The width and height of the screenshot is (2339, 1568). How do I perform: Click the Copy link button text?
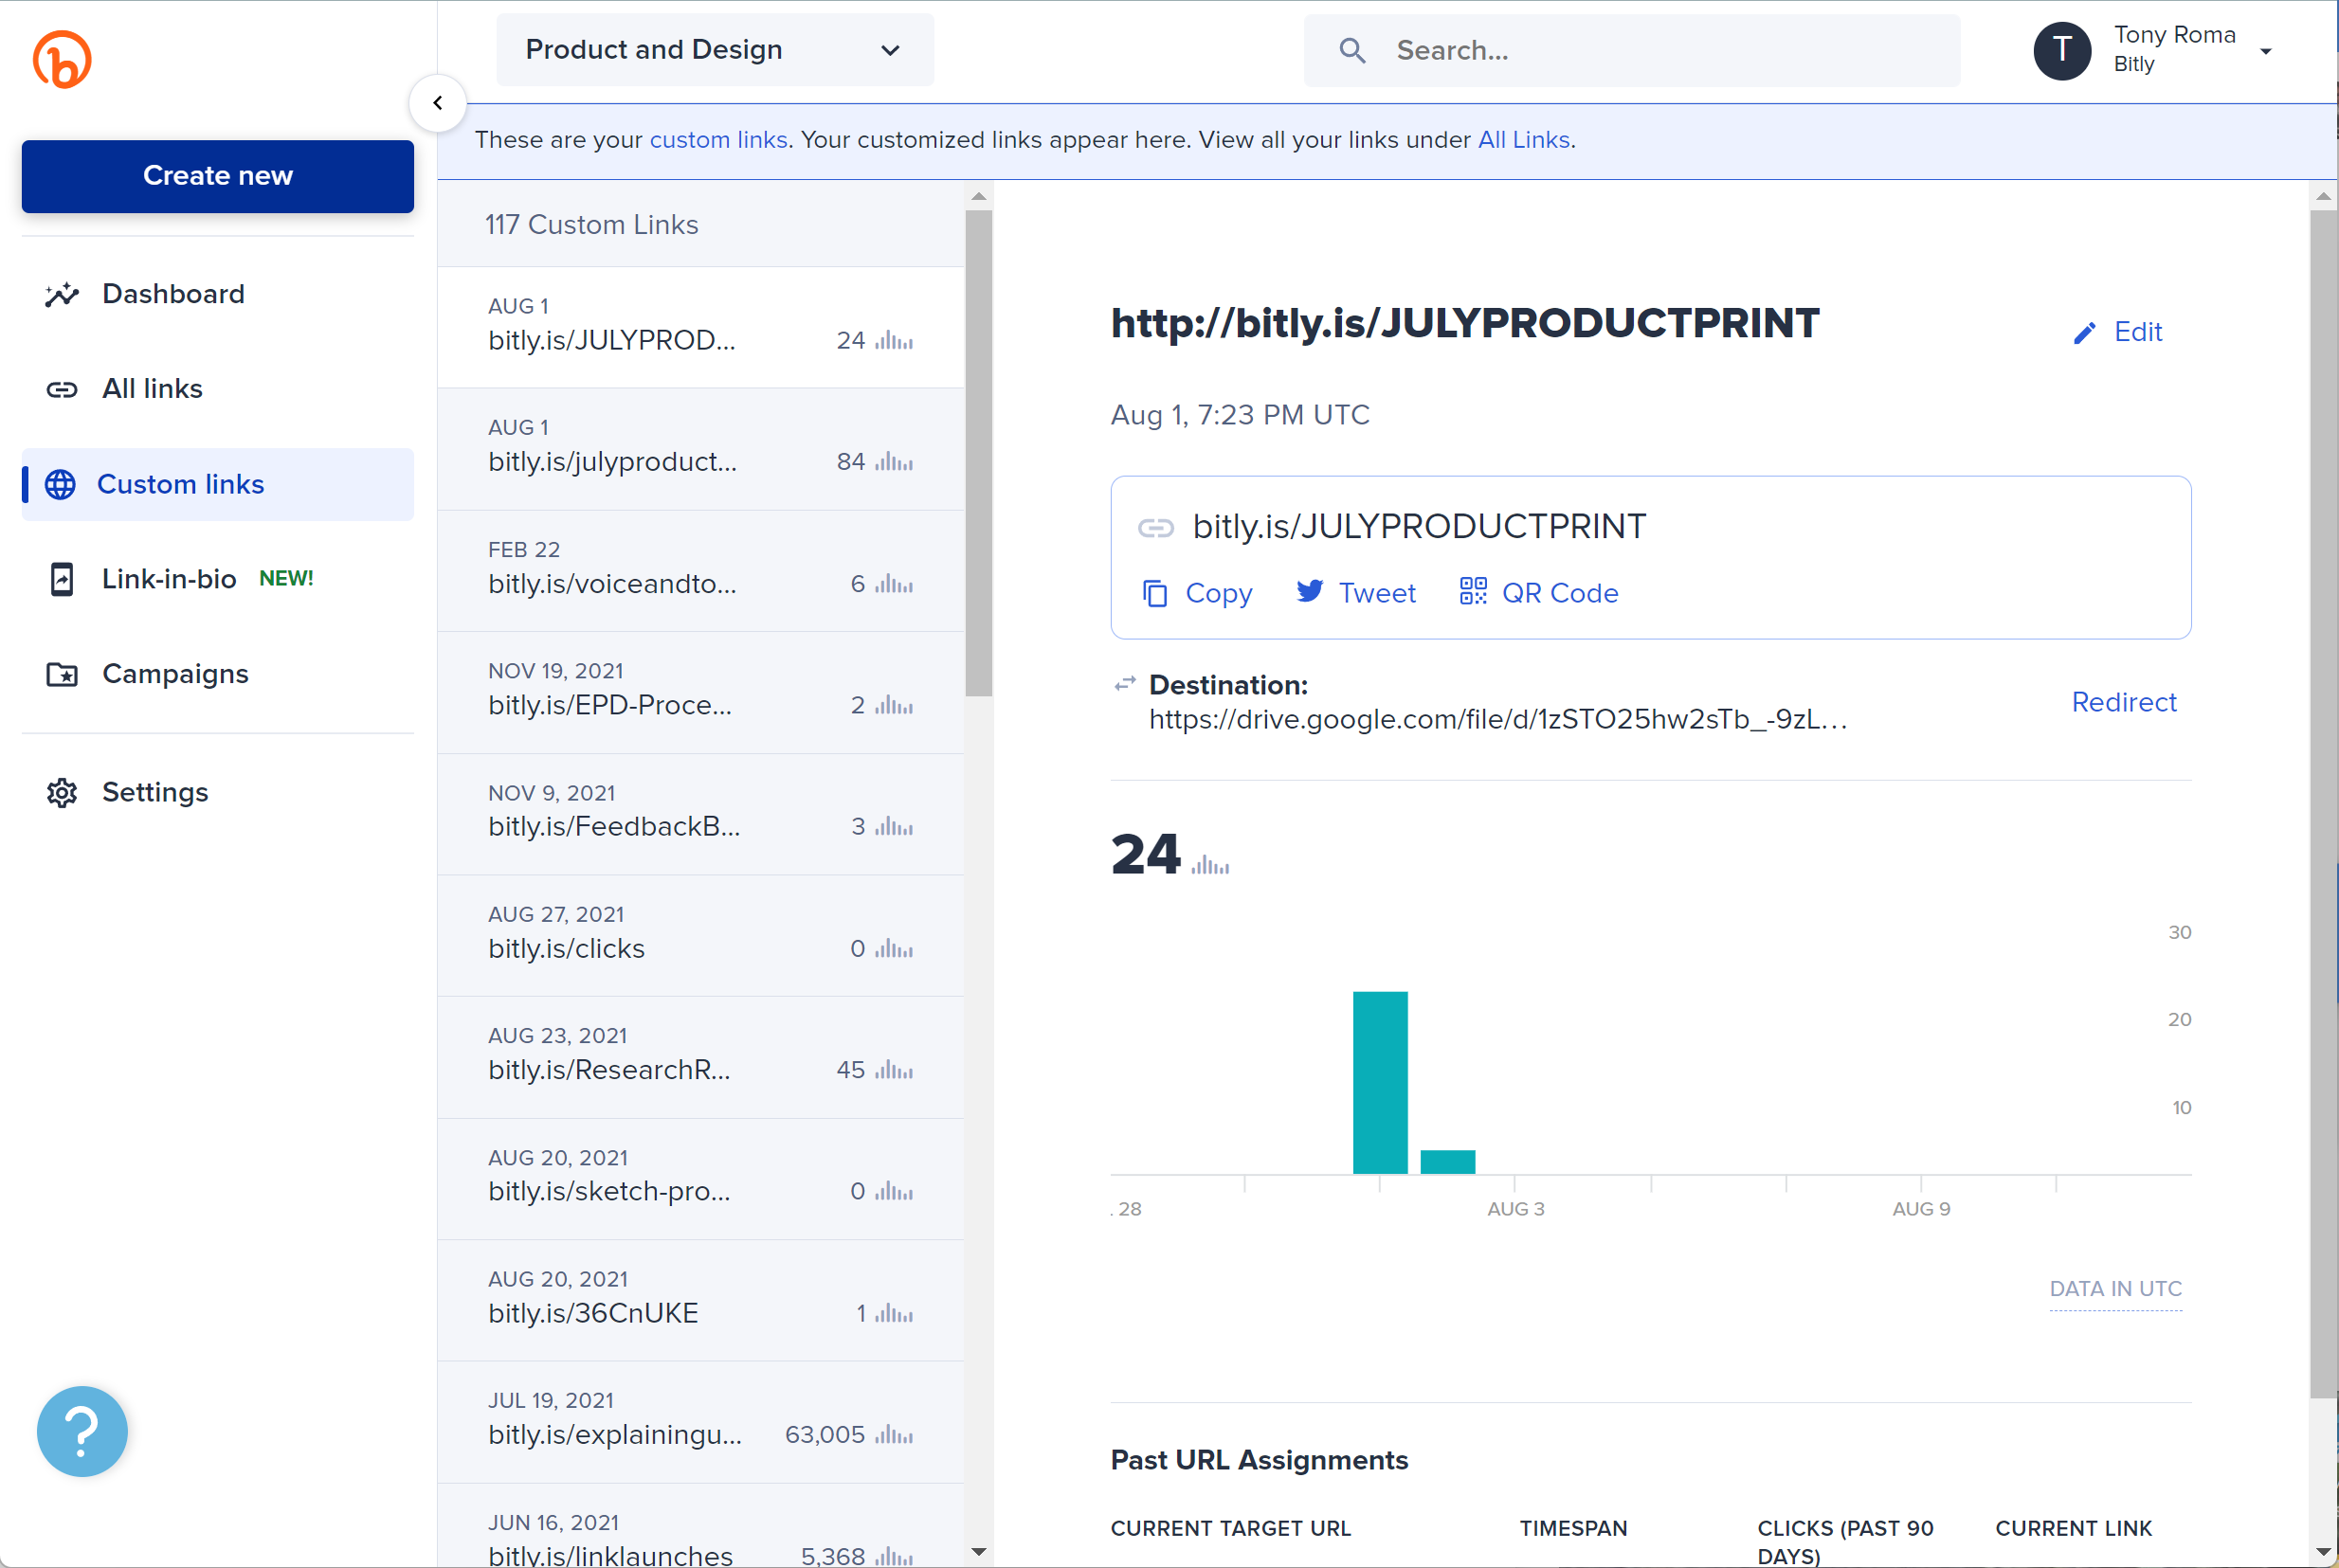(x=1218, y=593)
